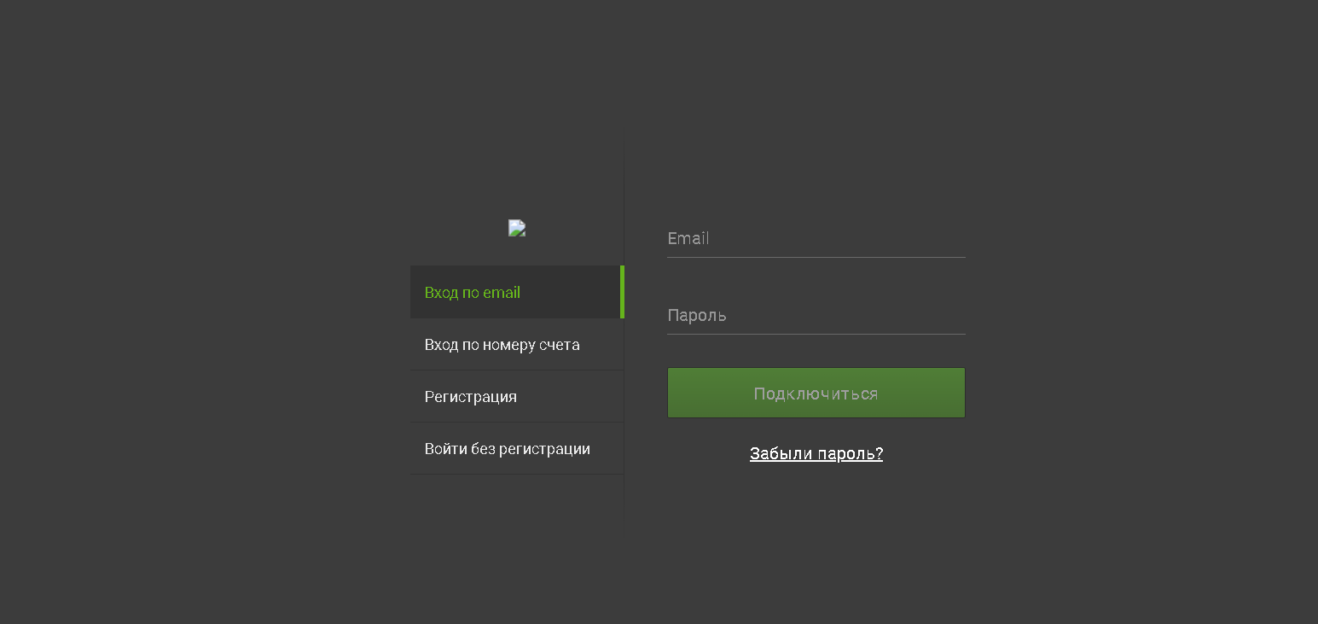The image size is (1318, 624).
Task: Submit credentials with the Подключиться button
Action: coord(815,392)
